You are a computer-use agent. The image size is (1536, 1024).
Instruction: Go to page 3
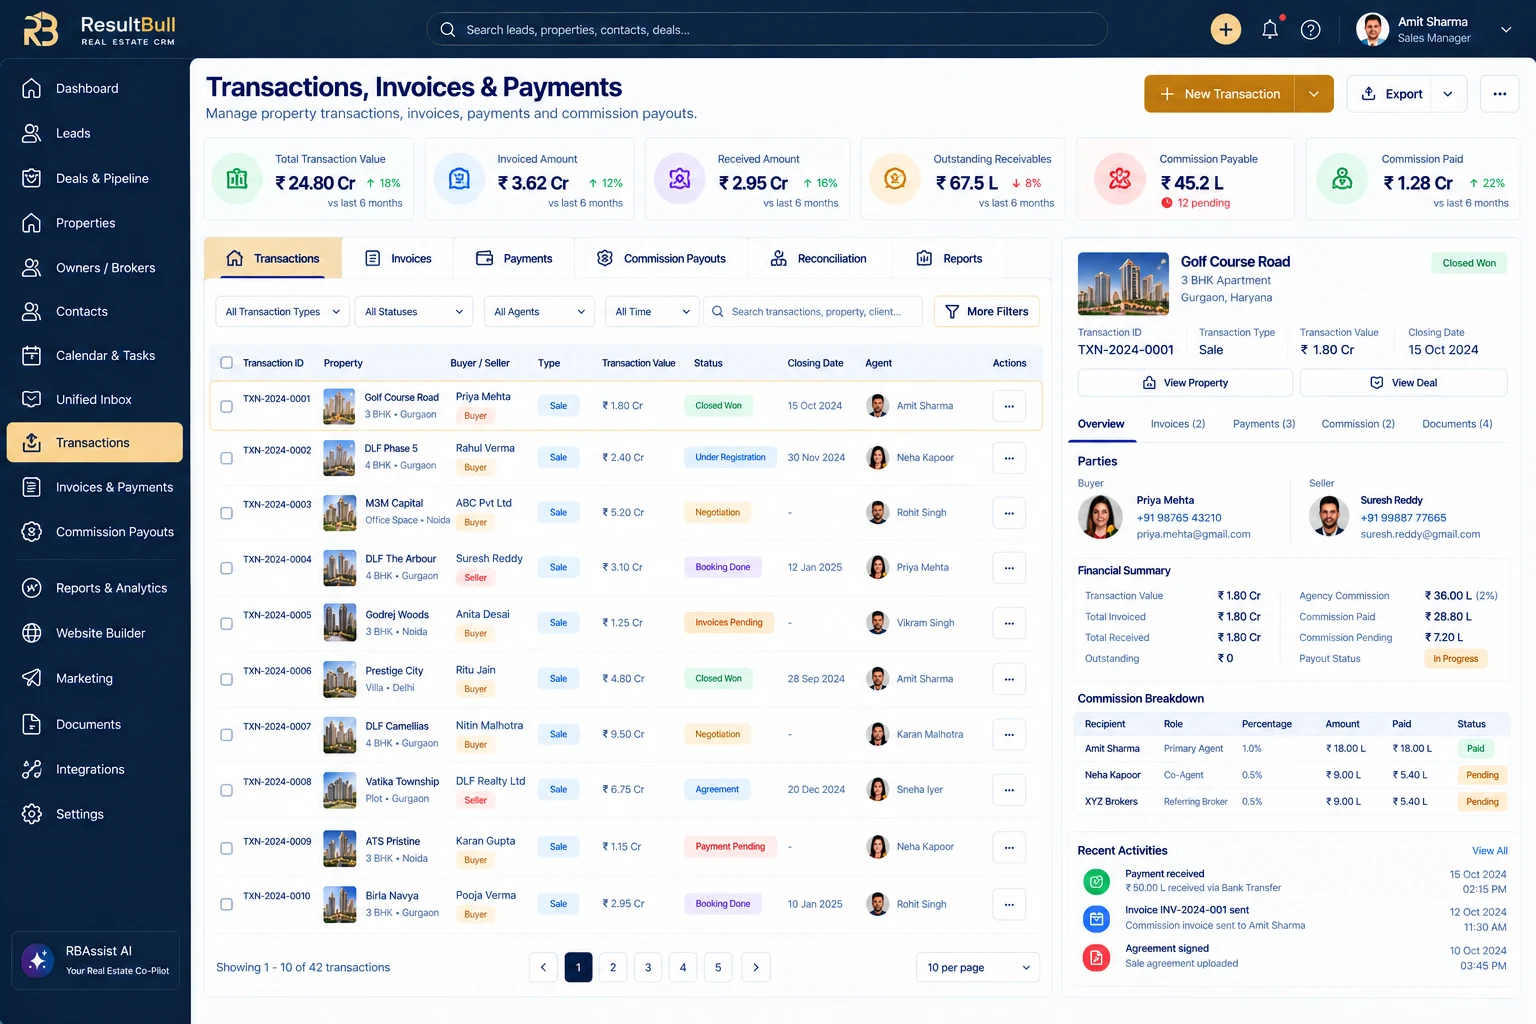coord(648,967)
